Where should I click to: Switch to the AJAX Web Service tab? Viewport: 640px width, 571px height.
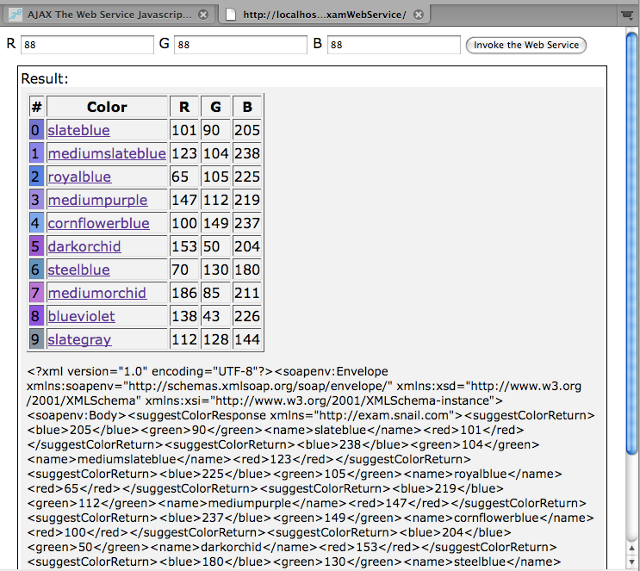click(x=108, y=15)
